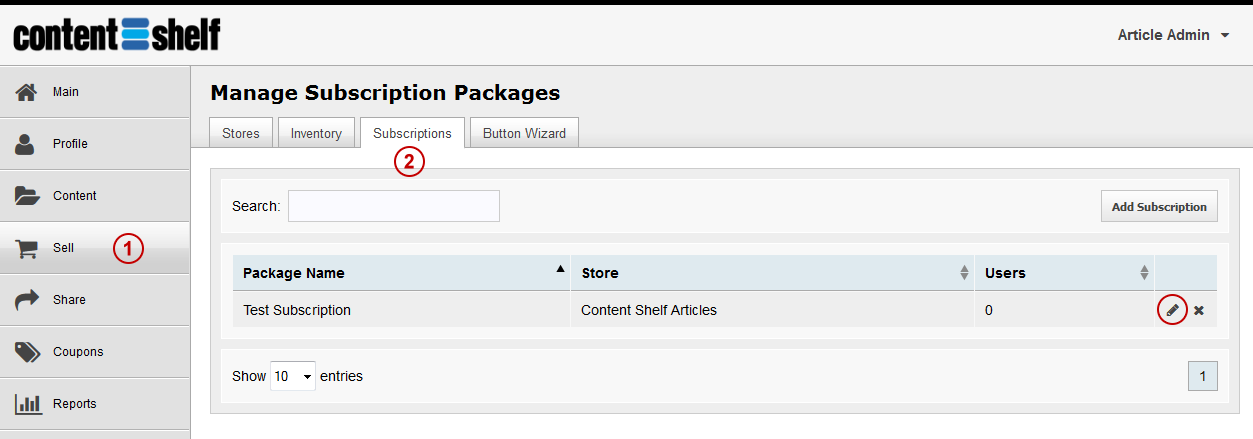Open Coupons via the tags icon

tap(27, 352)
